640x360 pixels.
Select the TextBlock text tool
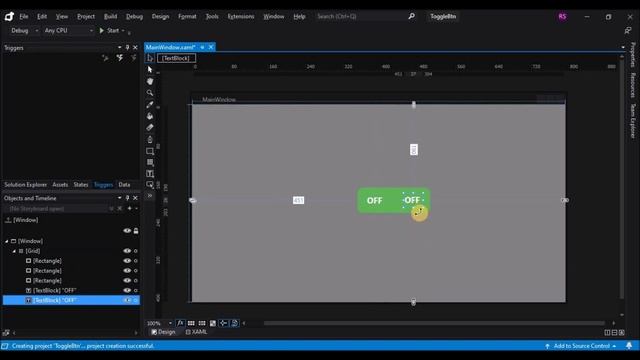(150, 174)
